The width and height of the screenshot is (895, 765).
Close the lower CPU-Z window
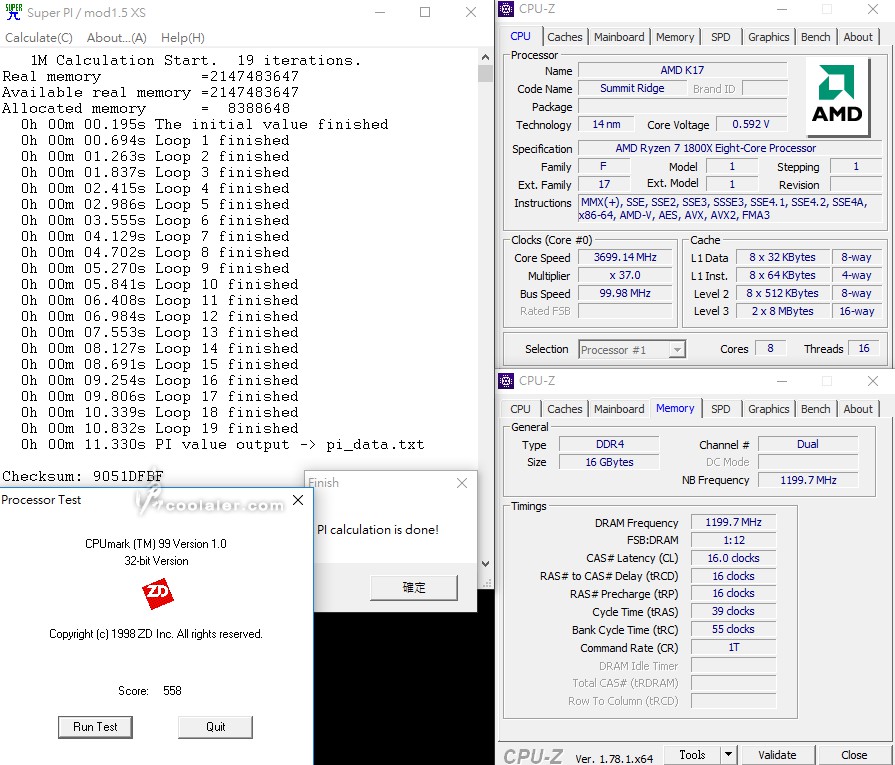[x=873, y=381]
